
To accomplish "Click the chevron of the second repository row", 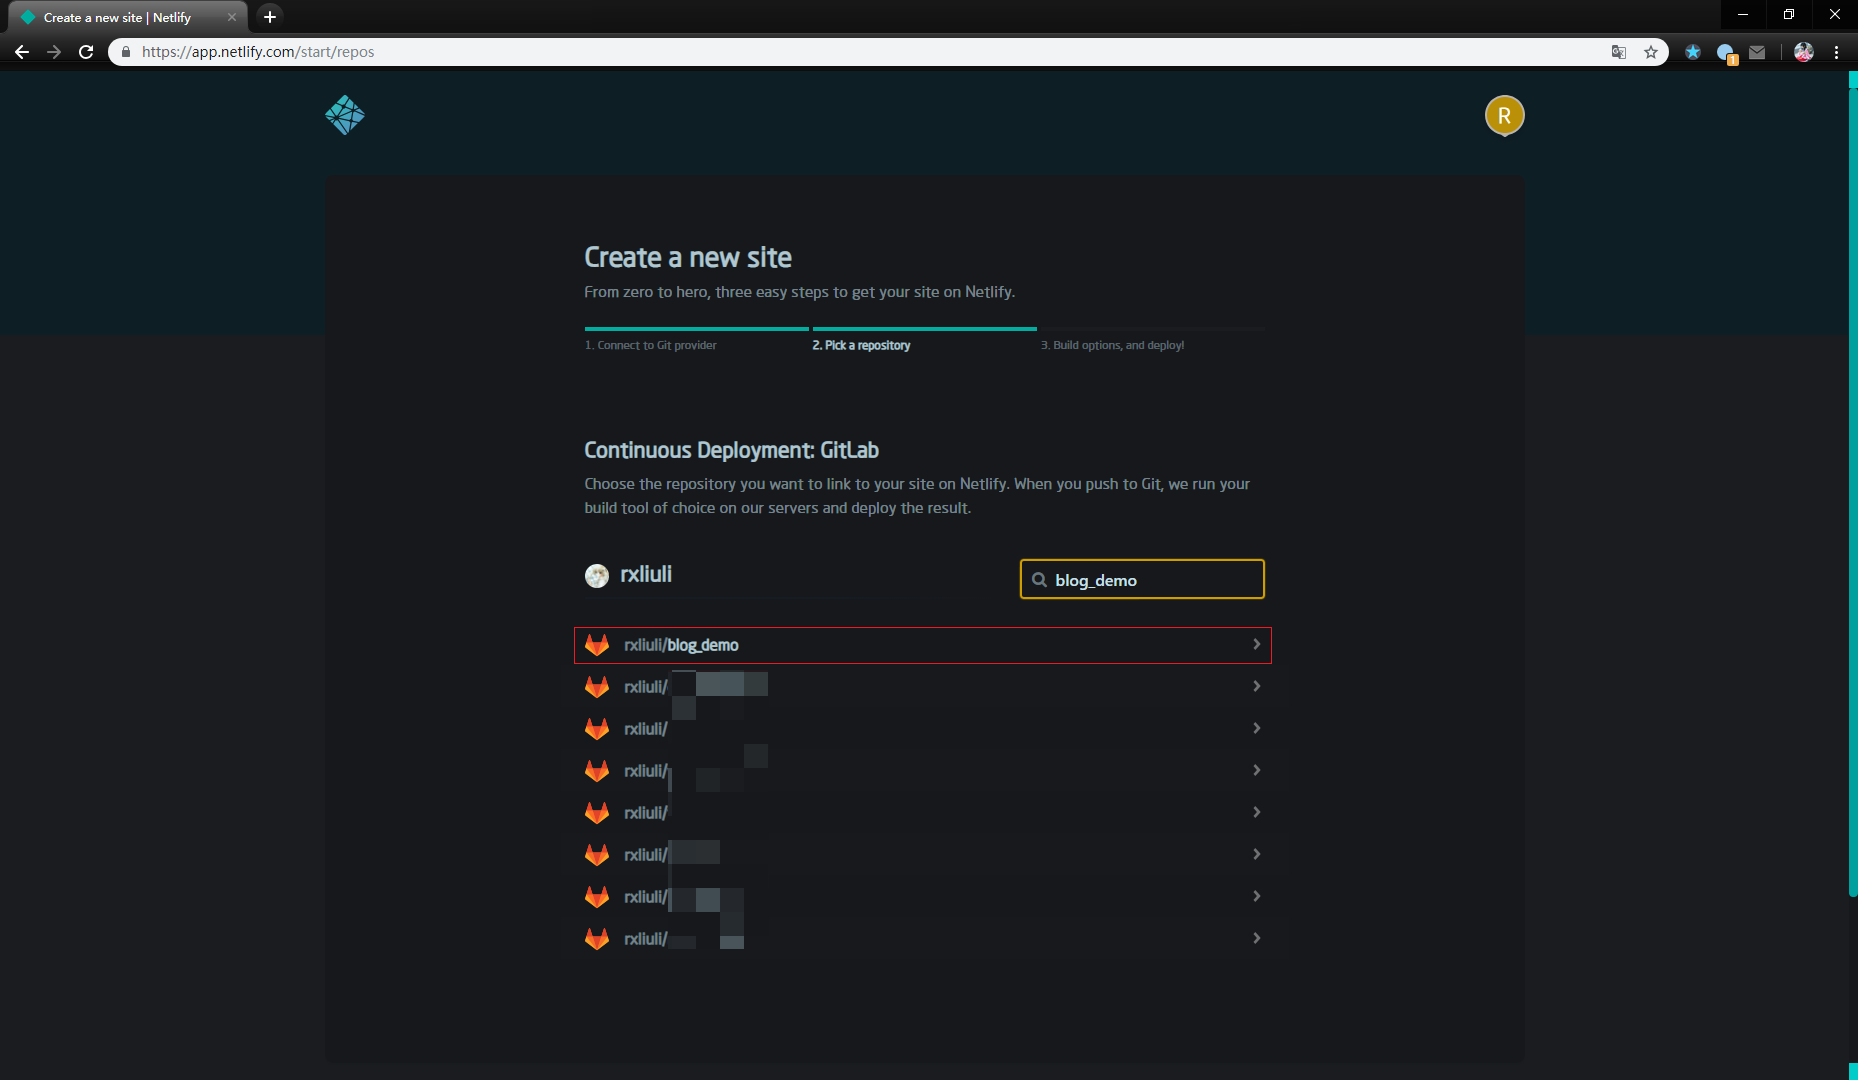I will (x=1256, y=686).
